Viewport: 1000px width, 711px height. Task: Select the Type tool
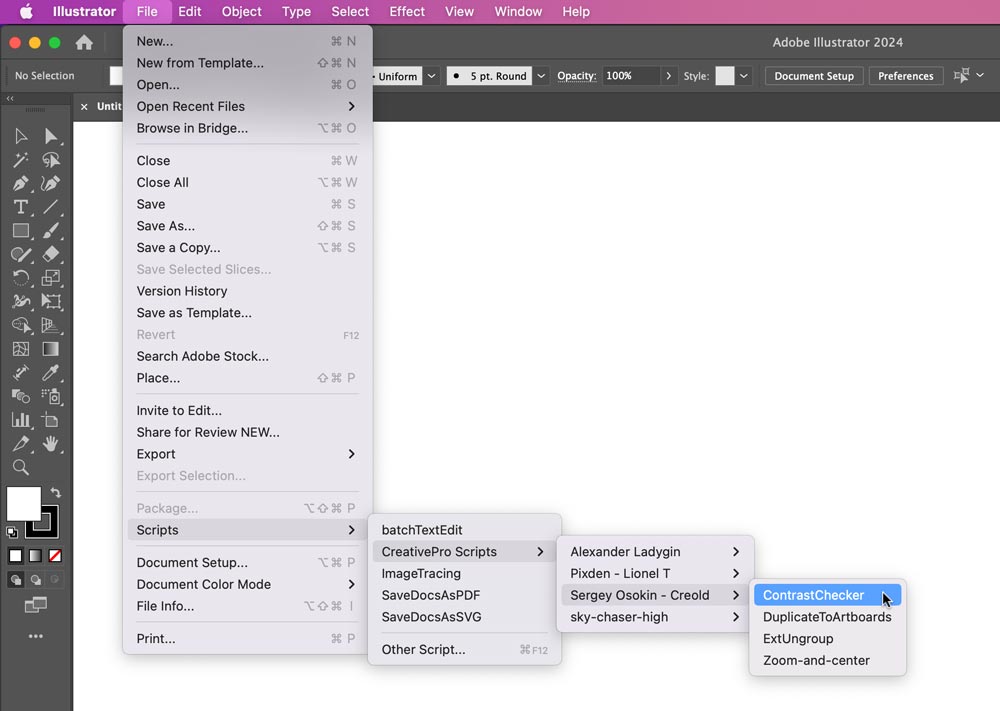(x=20, y=207)
